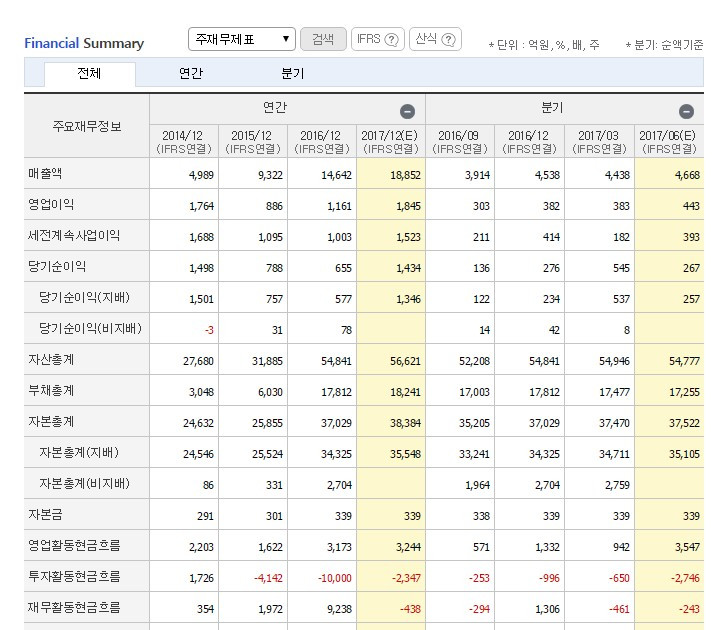
Task: Collapse the 분기 column group minus icon
Action: tap(686, 112)
